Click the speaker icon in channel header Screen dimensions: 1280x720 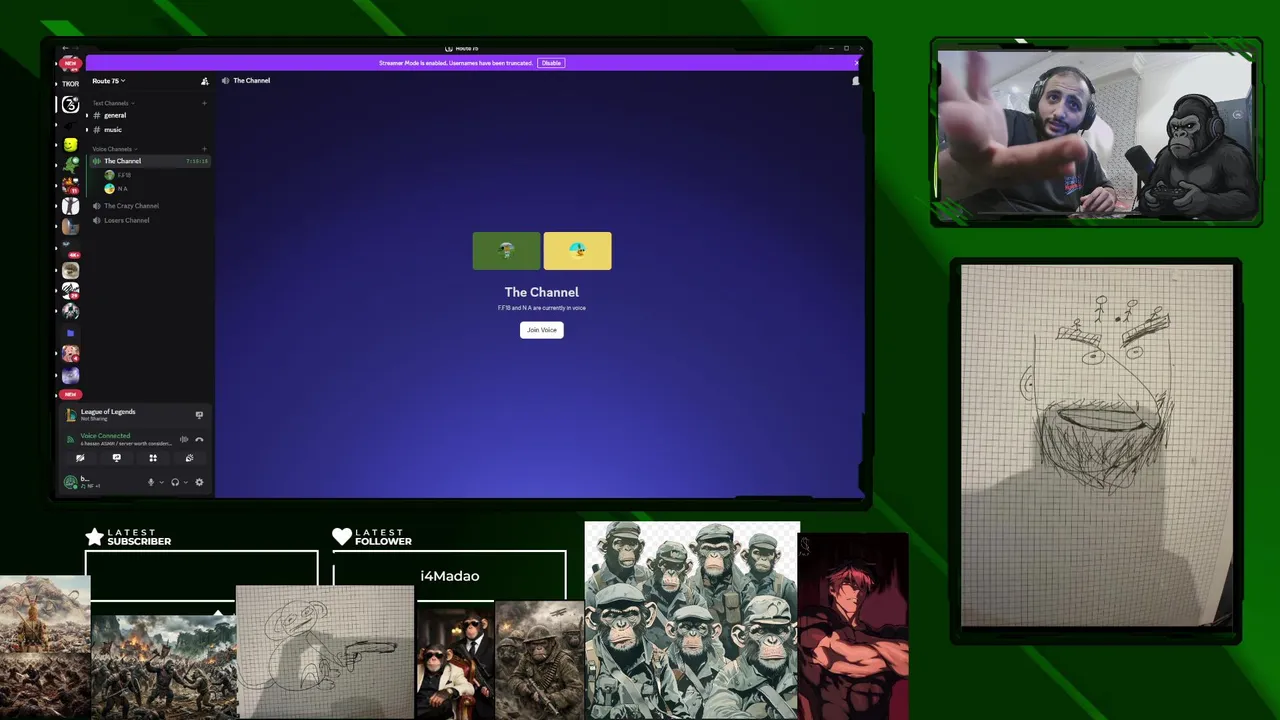click(225, 81)
